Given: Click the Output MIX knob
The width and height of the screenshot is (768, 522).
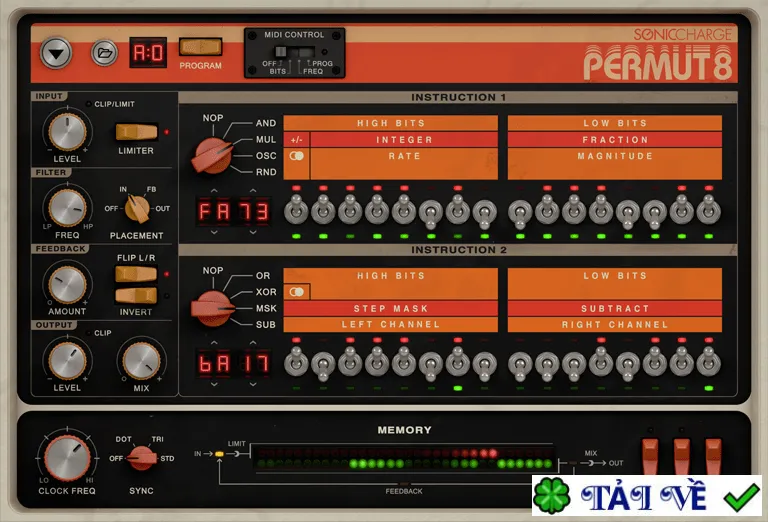Looking at the screenshot, I should point(142,361).
